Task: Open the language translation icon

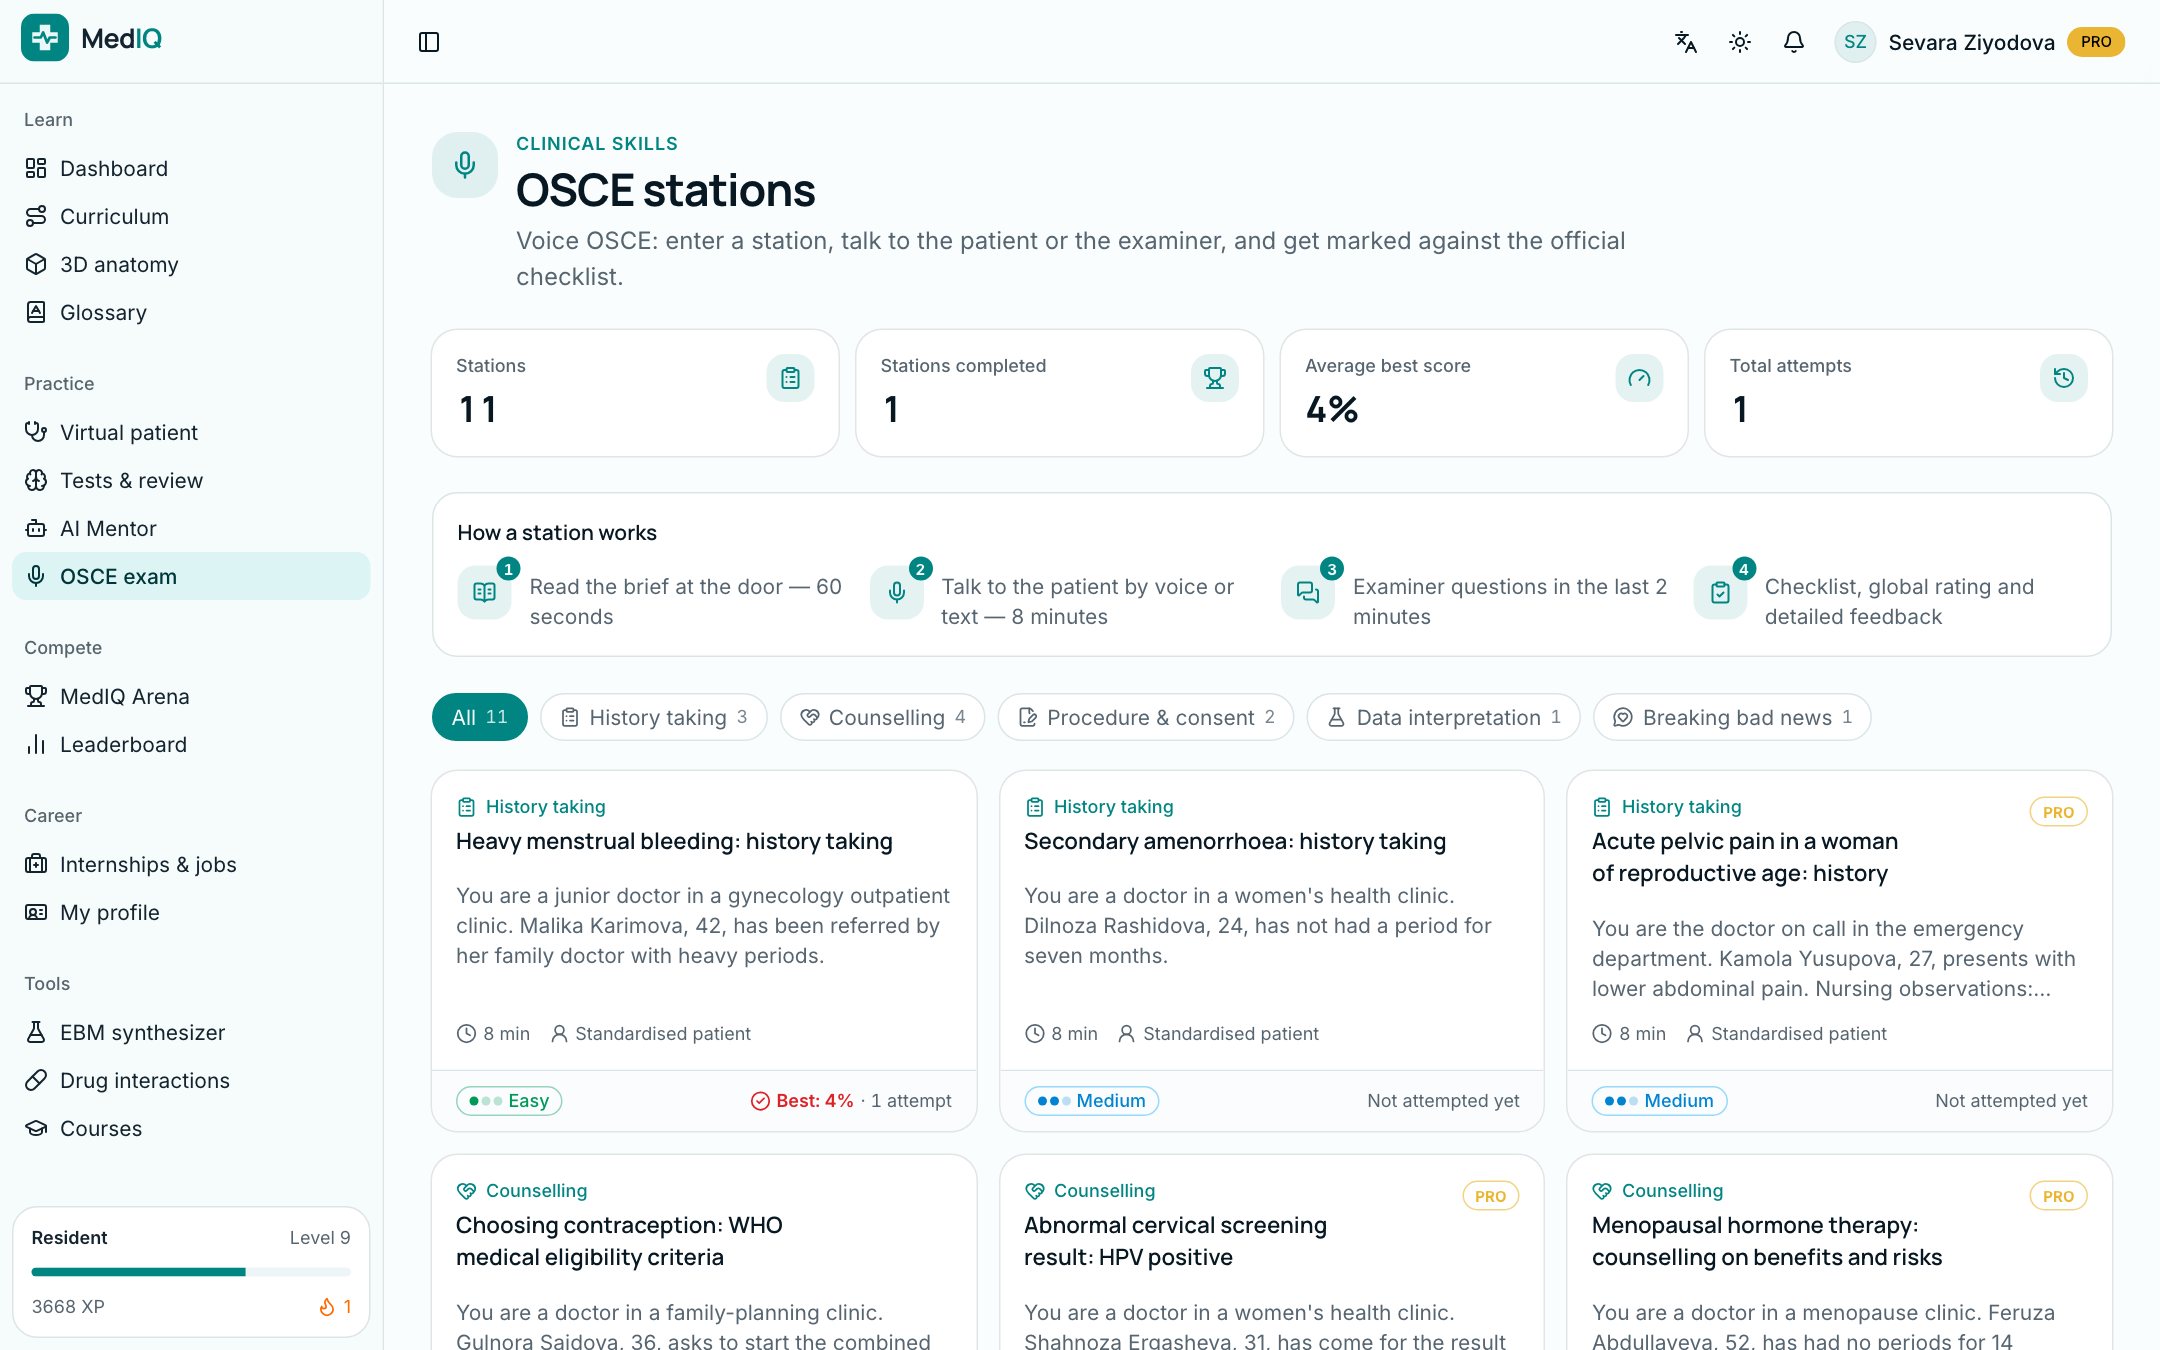Action: pyautogui.click(x=1686, y=42)
